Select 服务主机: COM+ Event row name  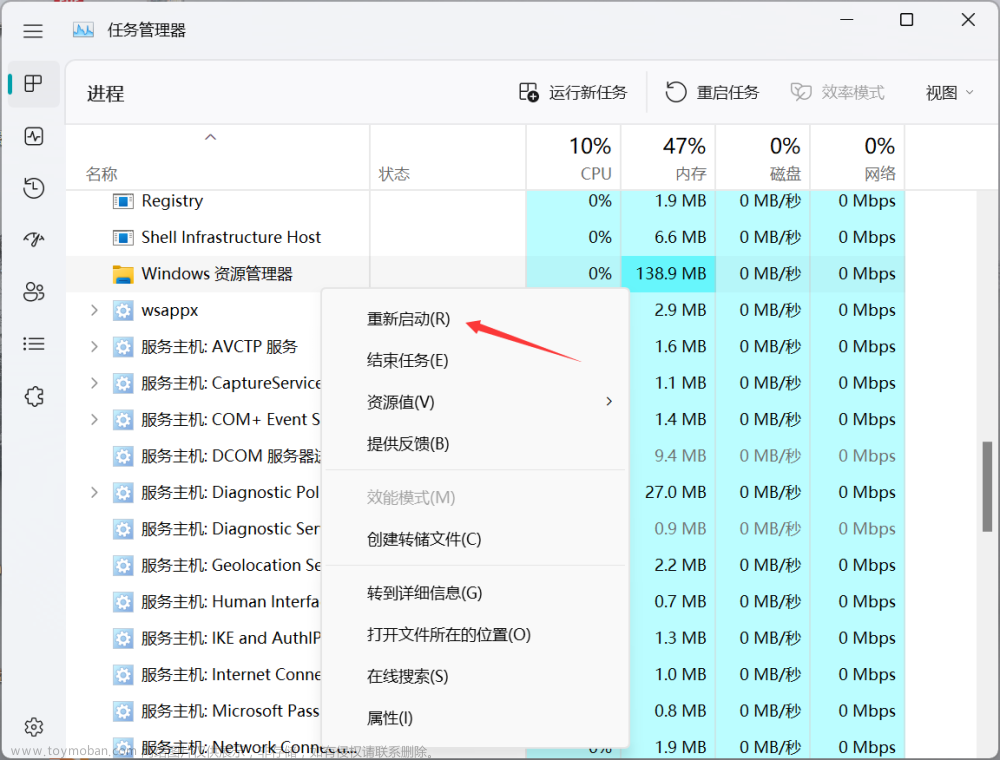click(230, 420)
